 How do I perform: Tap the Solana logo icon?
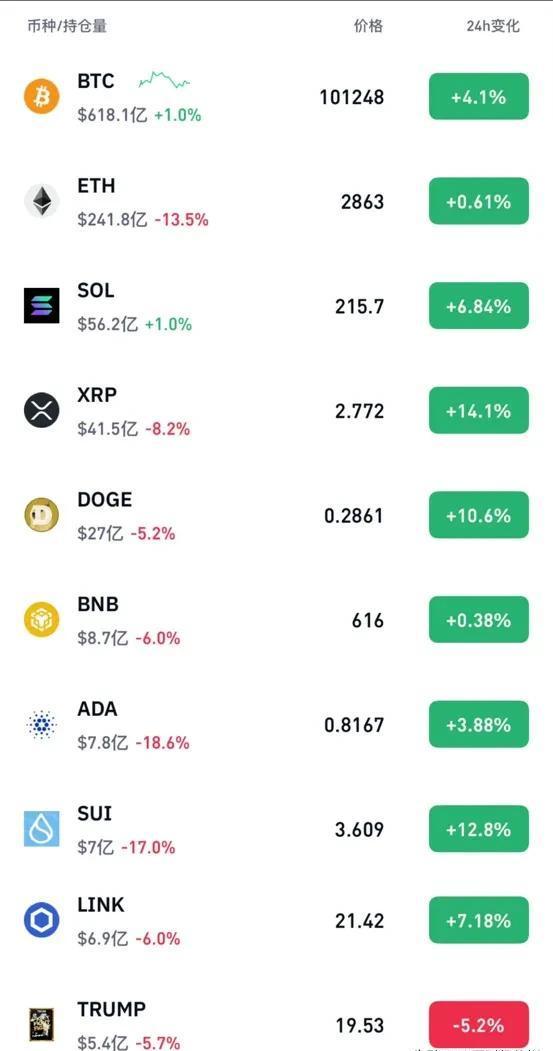pyautogui.click(x=42, y=306)
